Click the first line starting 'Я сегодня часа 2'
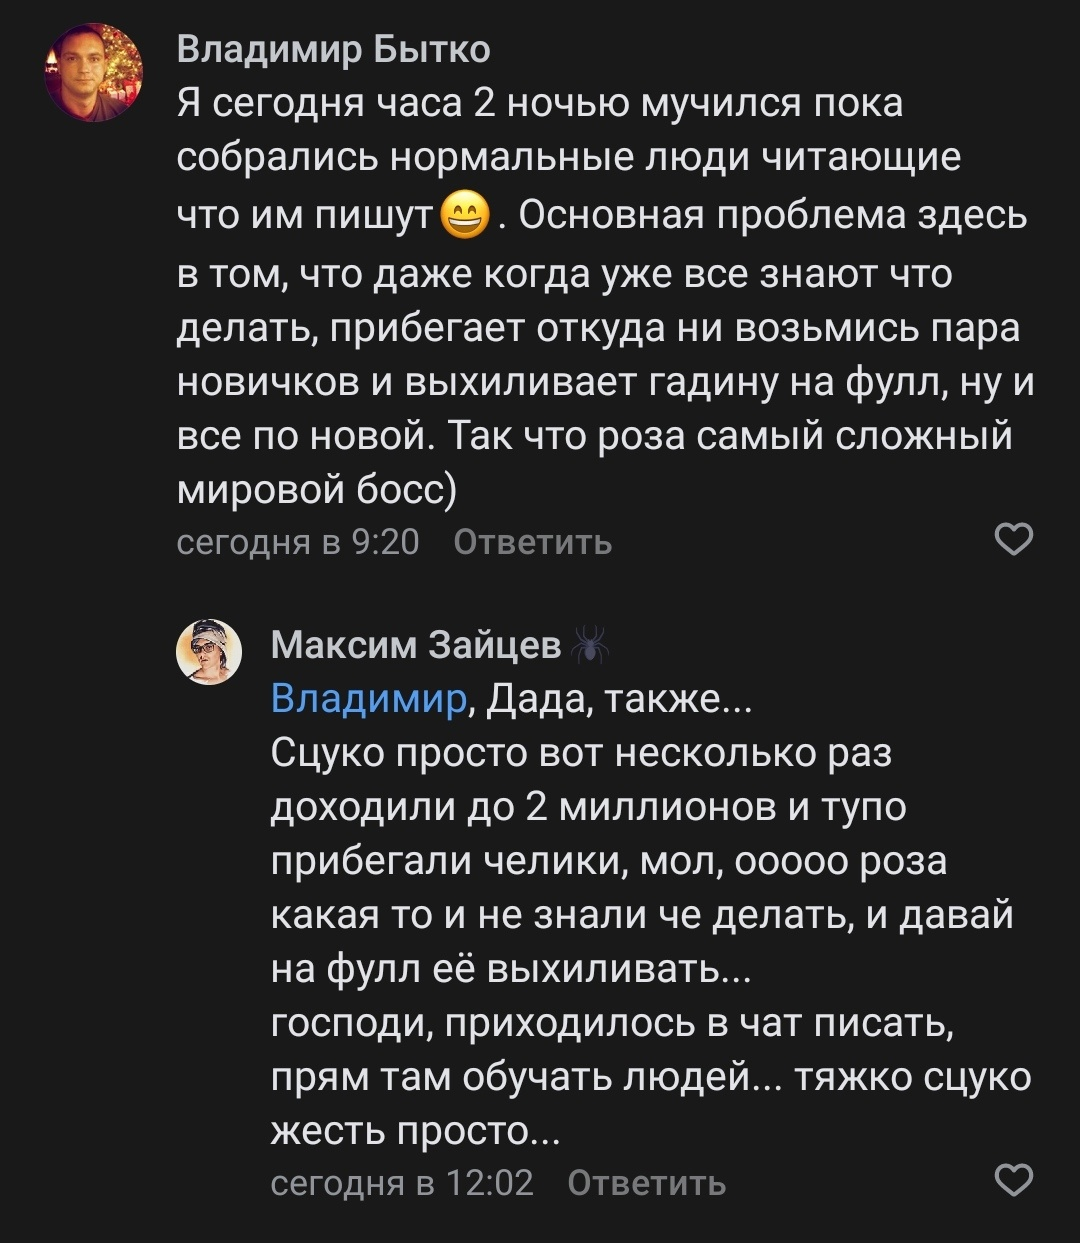This screenshot has width=1080, height=1243. (x=540, y=103)
